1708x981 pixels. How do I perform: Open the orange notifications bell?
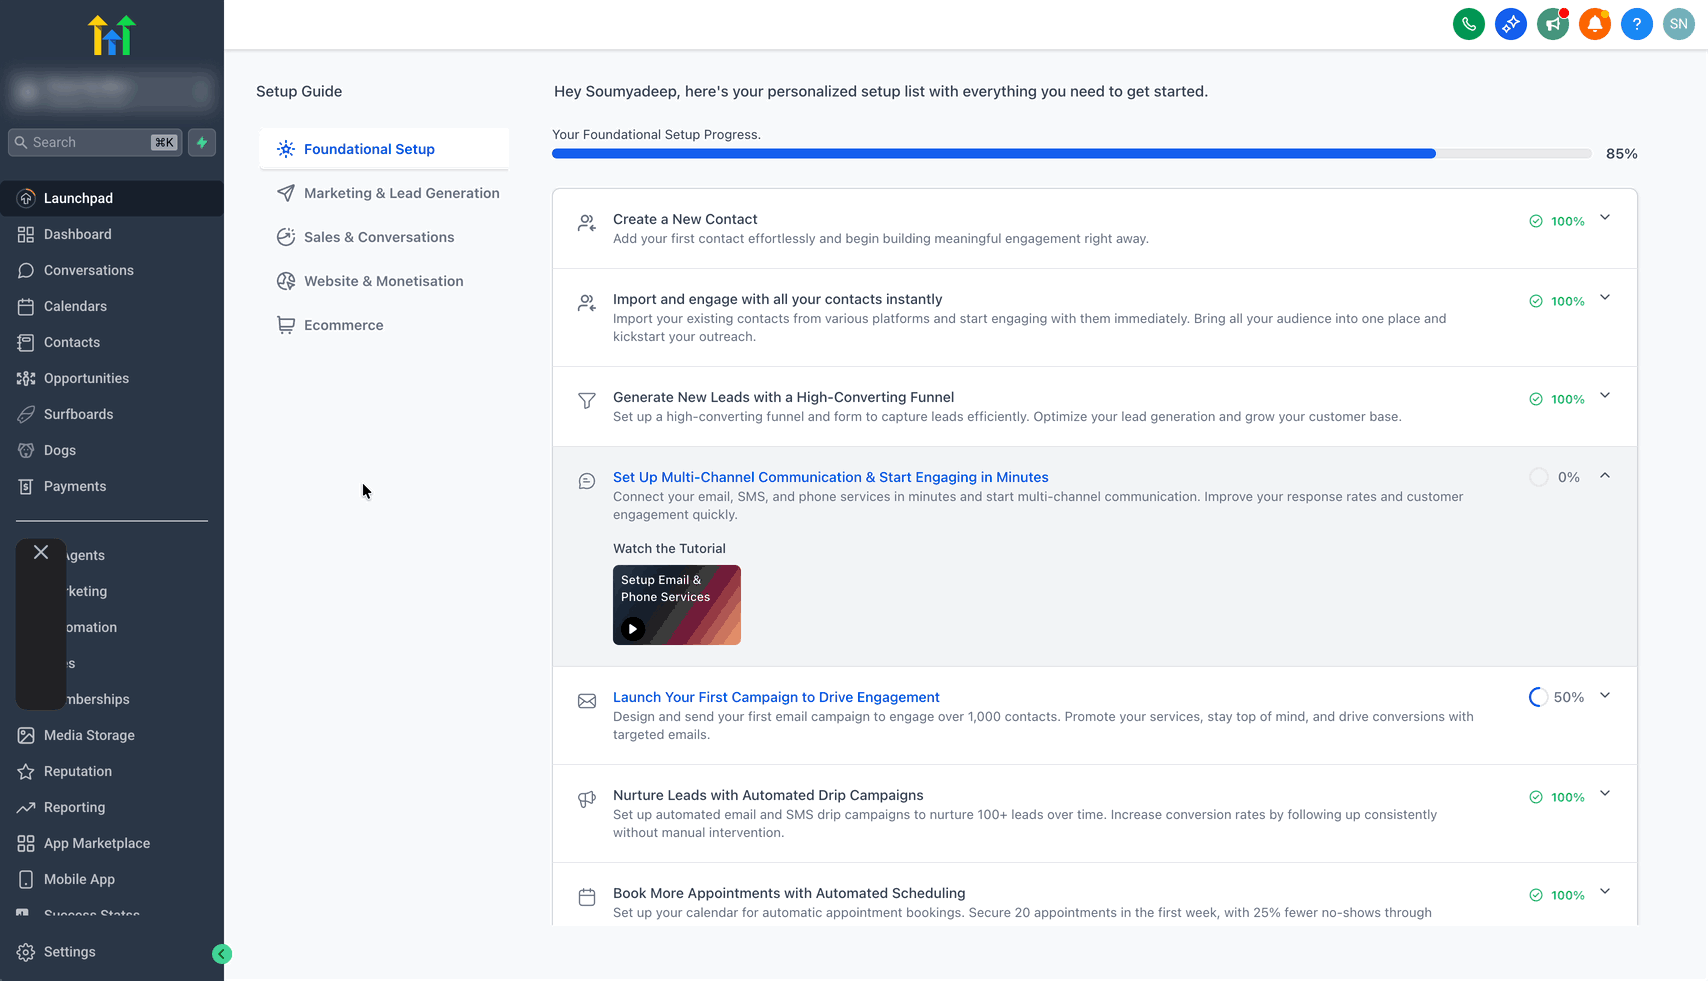coord(1594,24)
